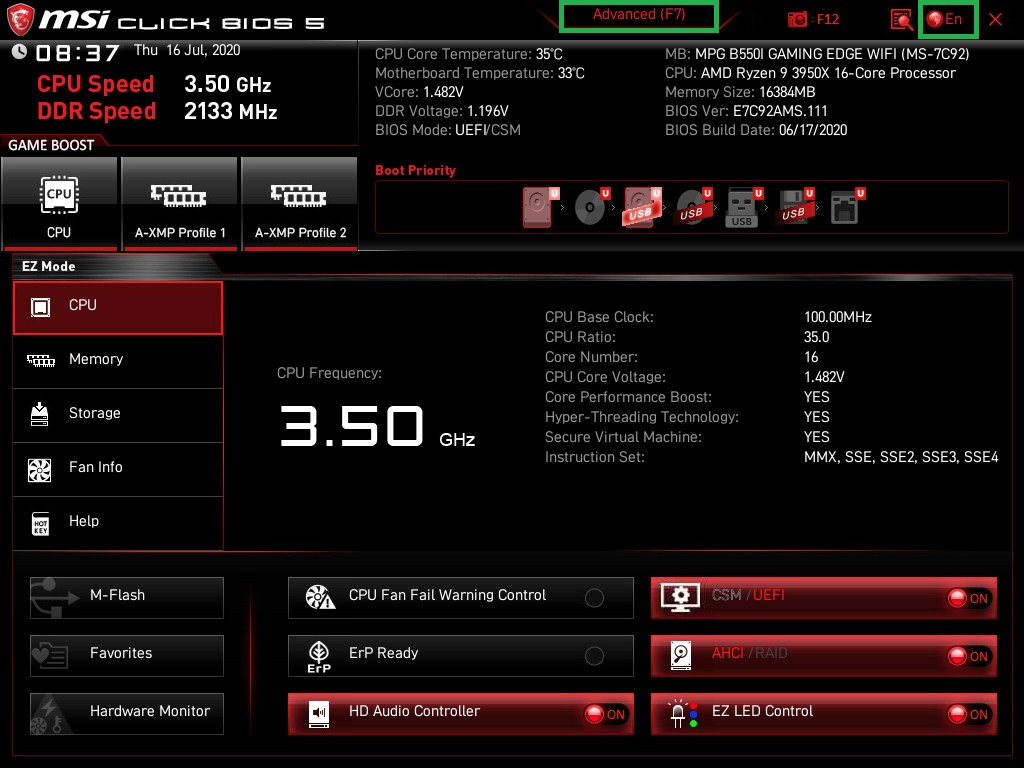1024x768 pixels.
Task: Click the Boot Priority label
Action: coord(415,170)
